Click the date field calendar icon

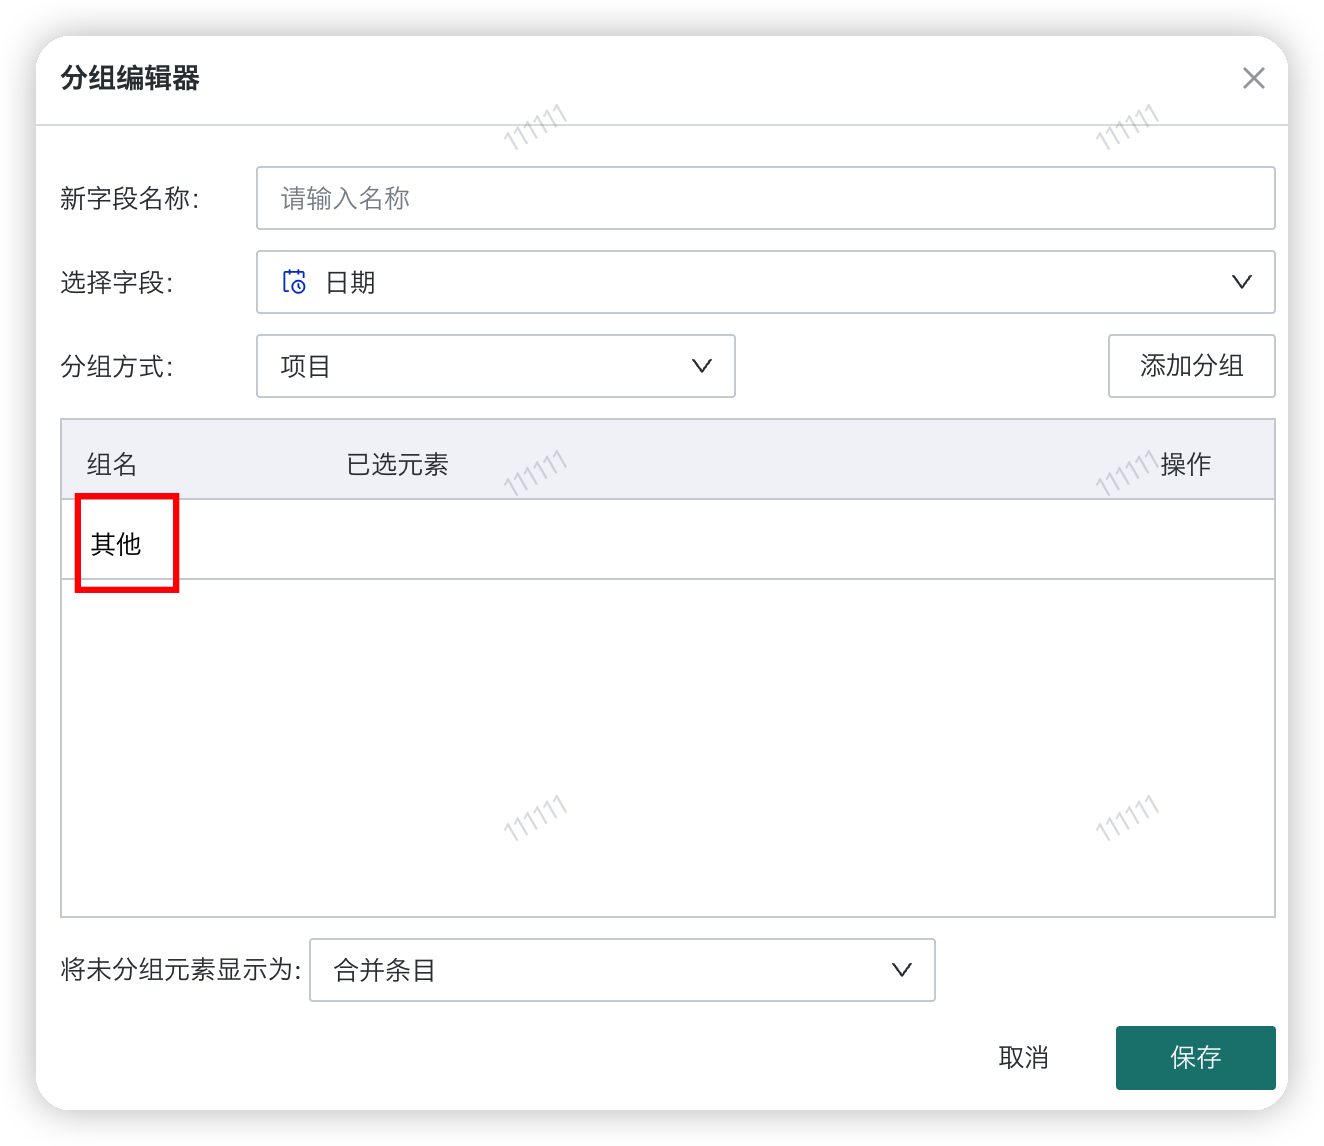[x=294, y=282]
